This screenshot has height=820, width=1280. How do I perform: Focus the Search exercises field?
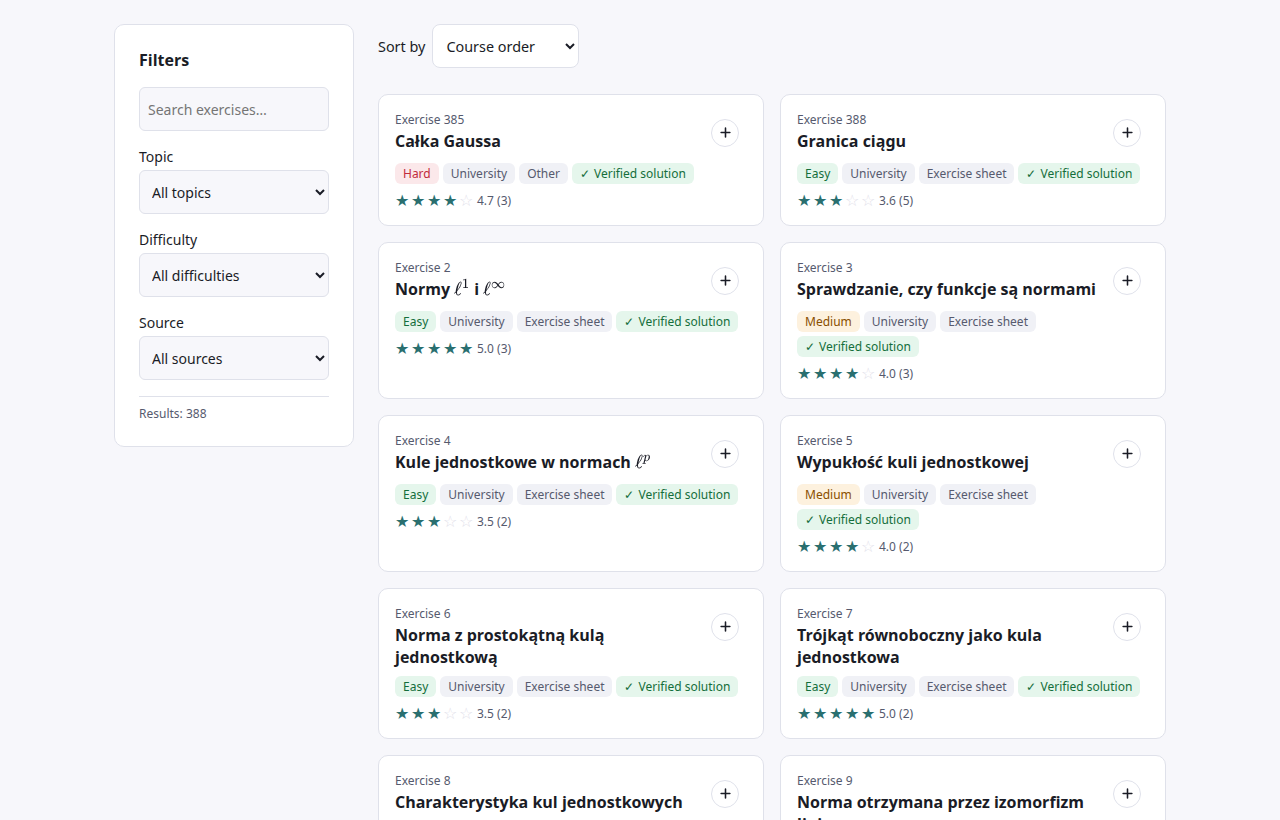234,109
